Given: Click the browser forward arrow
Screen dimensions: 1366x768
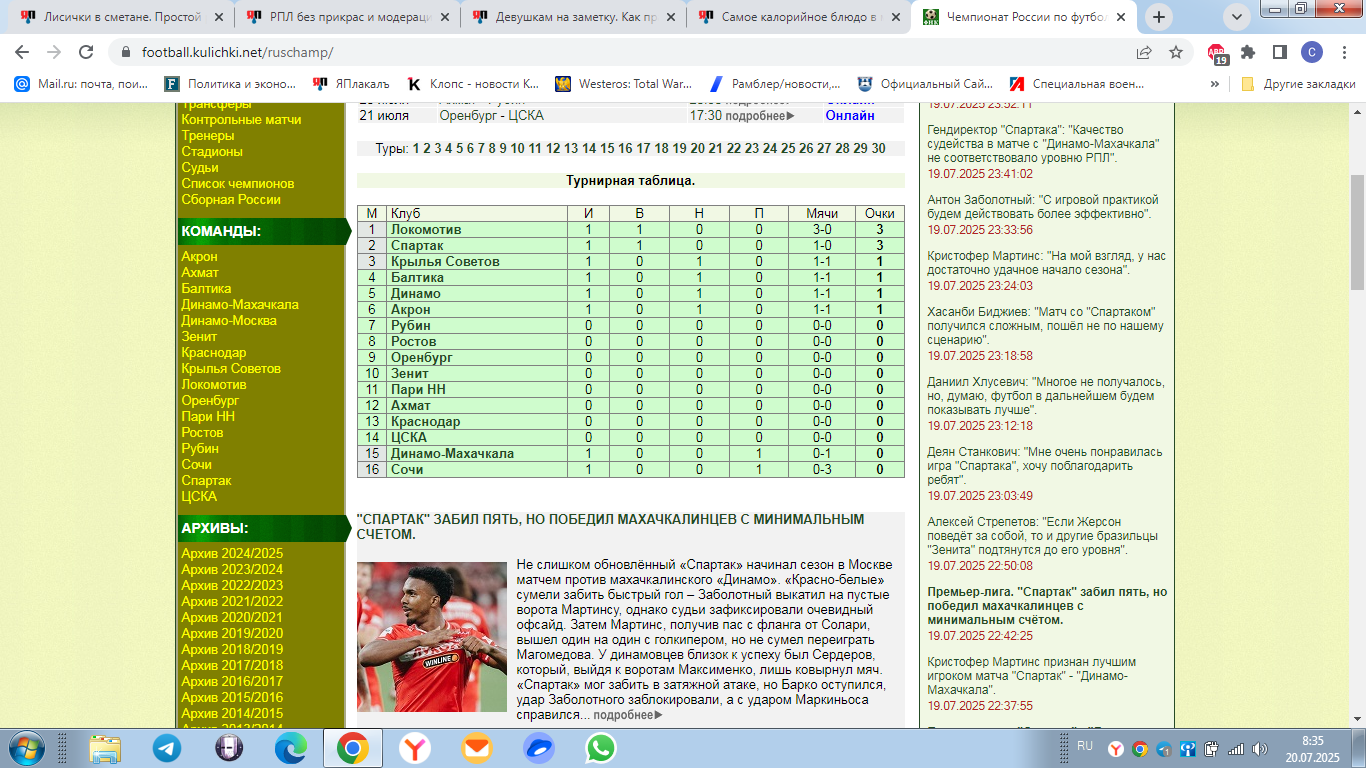Looking at the screenshot, I should pyautogui.click(x=54, y=52).
